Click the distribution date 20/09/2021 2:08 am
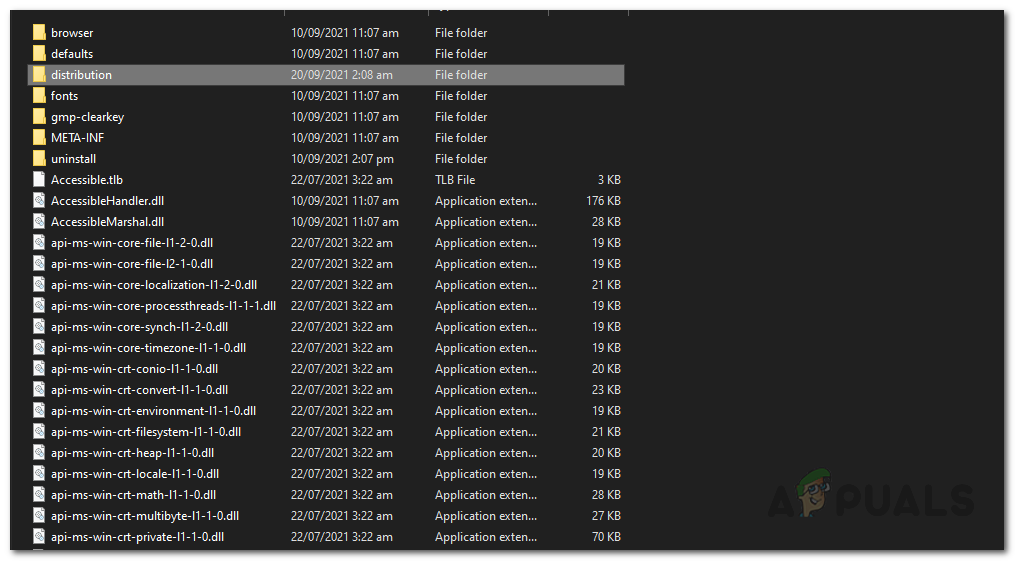Screen dimensions: 1015x561 (342, 74)
